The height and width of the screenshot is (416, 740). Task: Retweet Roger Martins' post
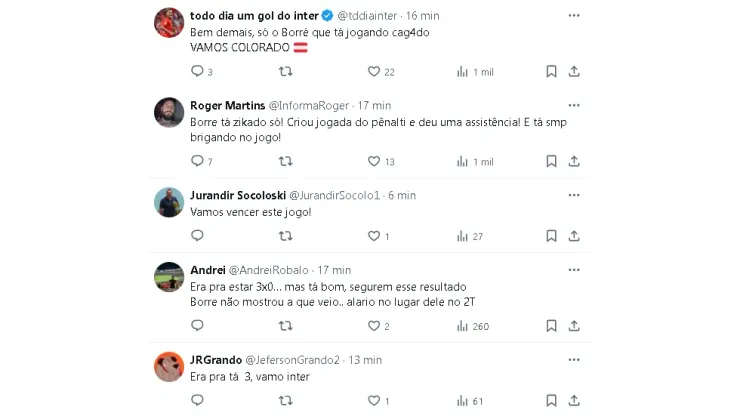point(285,161)
